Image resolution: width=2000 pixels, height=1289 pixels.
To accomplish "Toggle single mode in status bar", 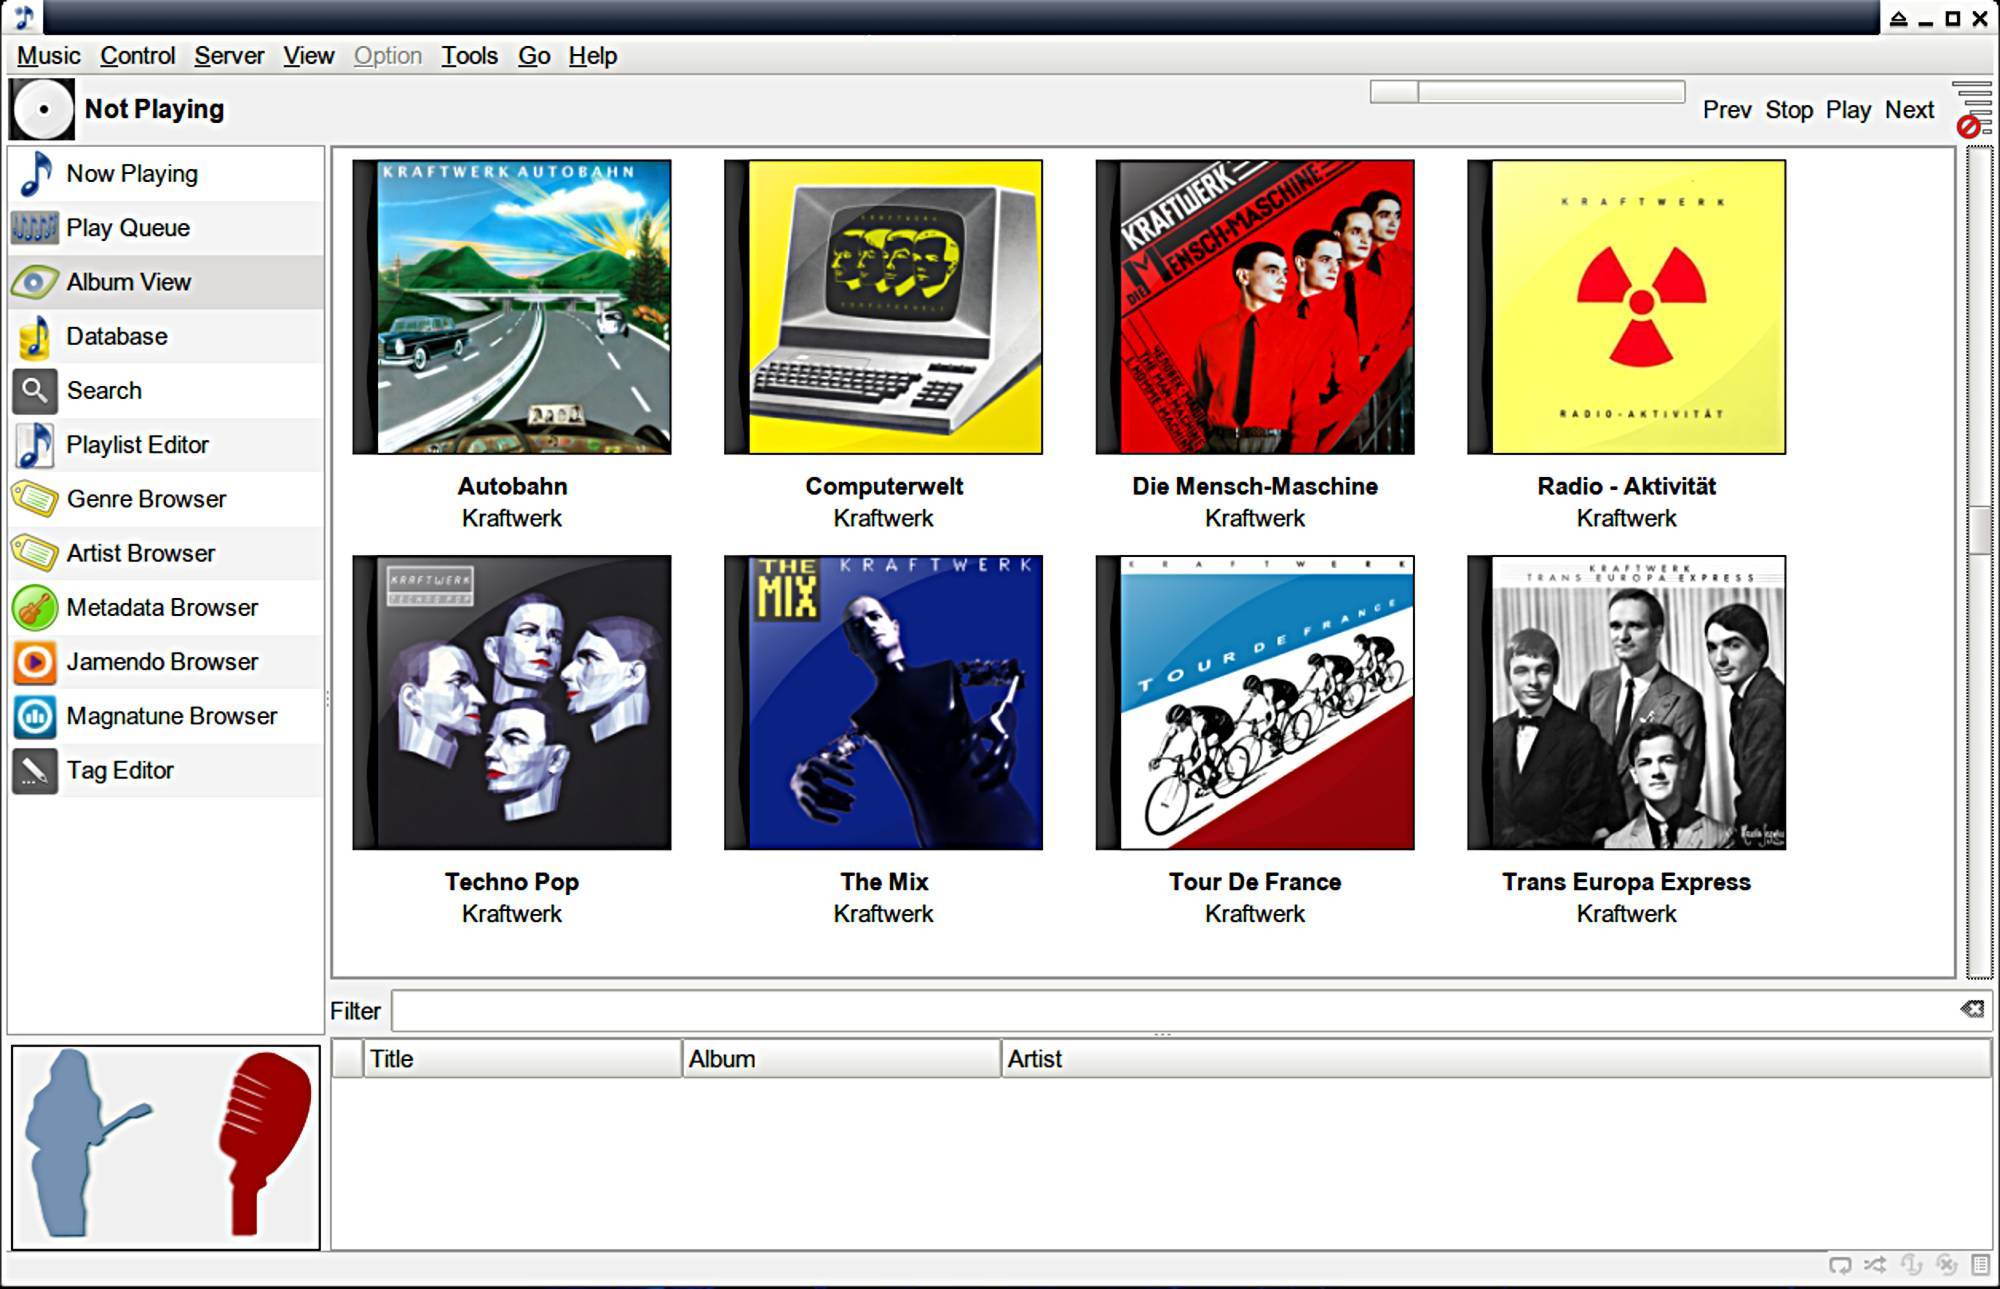I will (1911, 1266).
